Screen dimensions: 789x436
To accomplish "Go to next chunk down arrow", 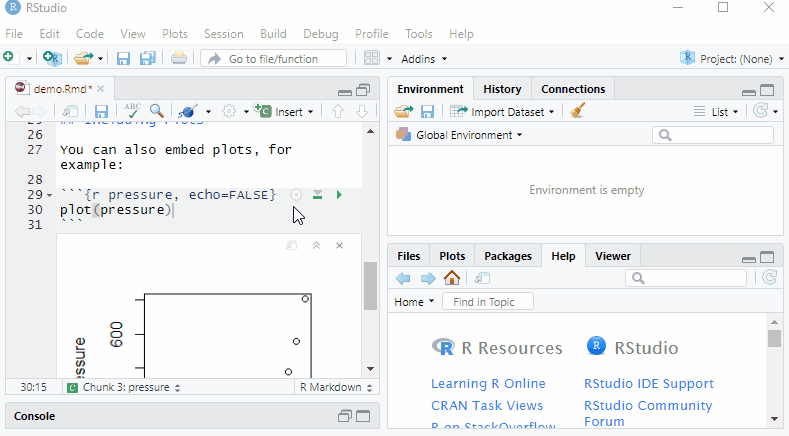I will click(x=362, y=111).
